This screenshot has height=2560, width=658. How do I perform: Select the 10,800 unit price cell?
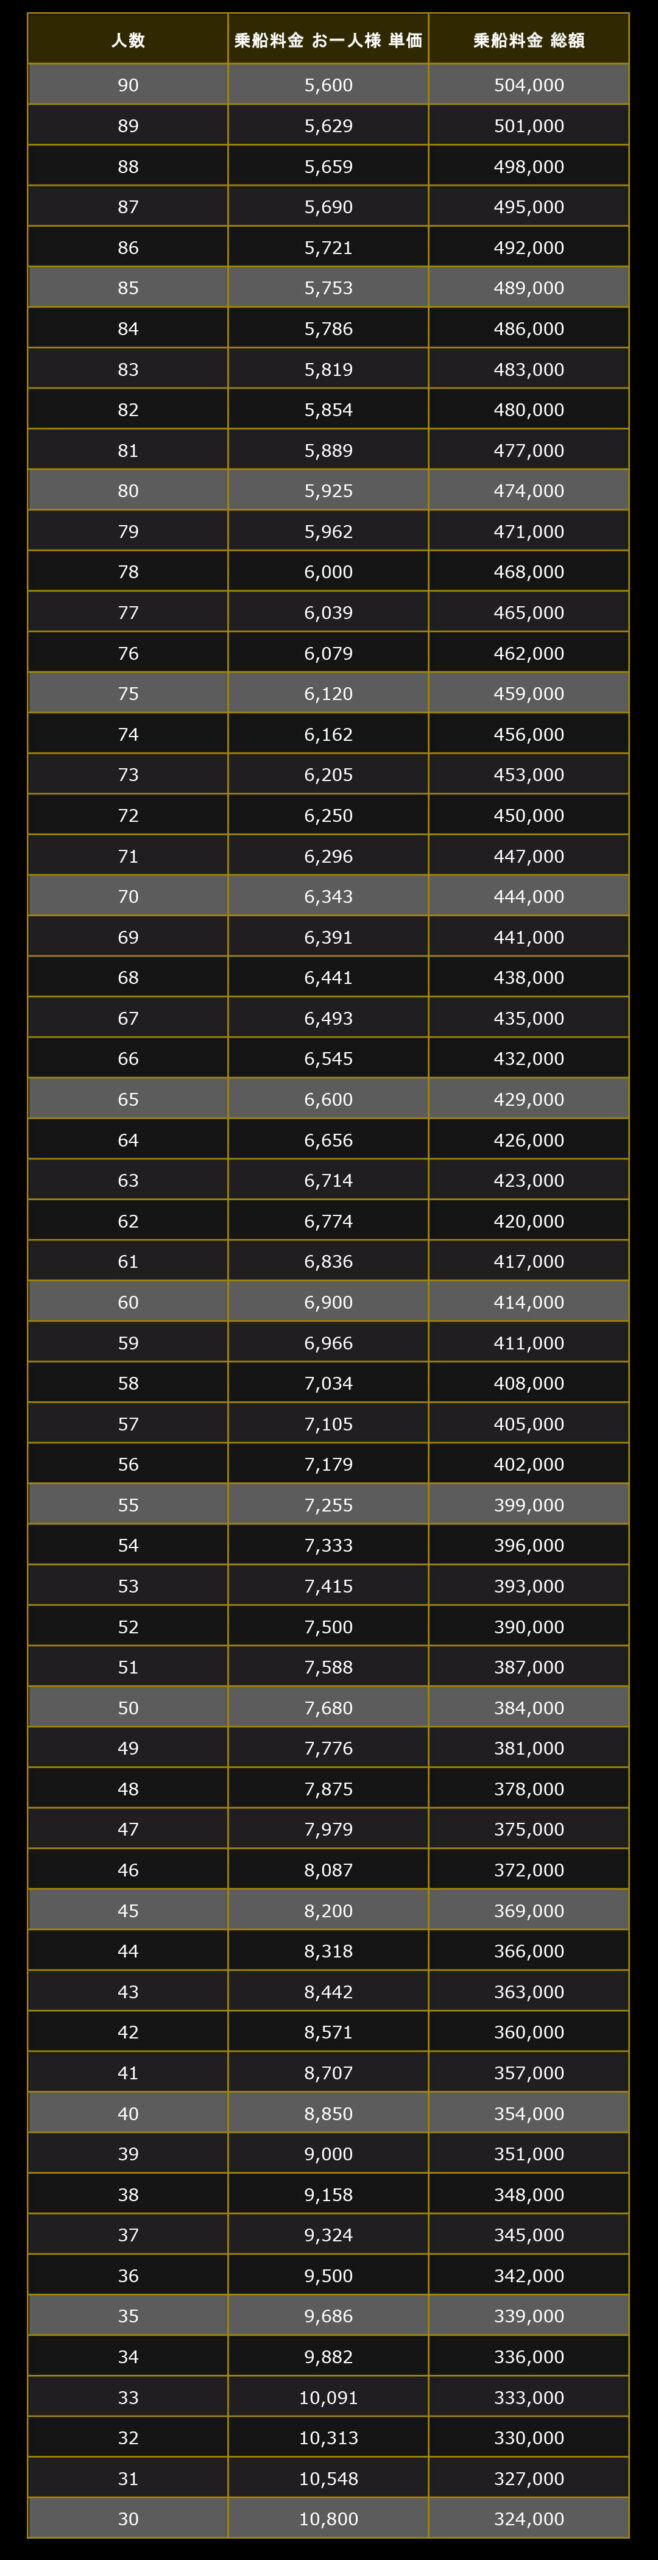328,2519
